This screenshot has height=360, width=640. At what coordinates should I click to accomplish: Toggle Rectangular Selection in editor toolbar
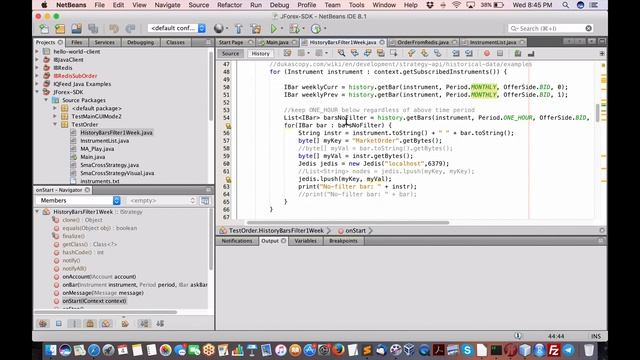click(x=393, y=53)
